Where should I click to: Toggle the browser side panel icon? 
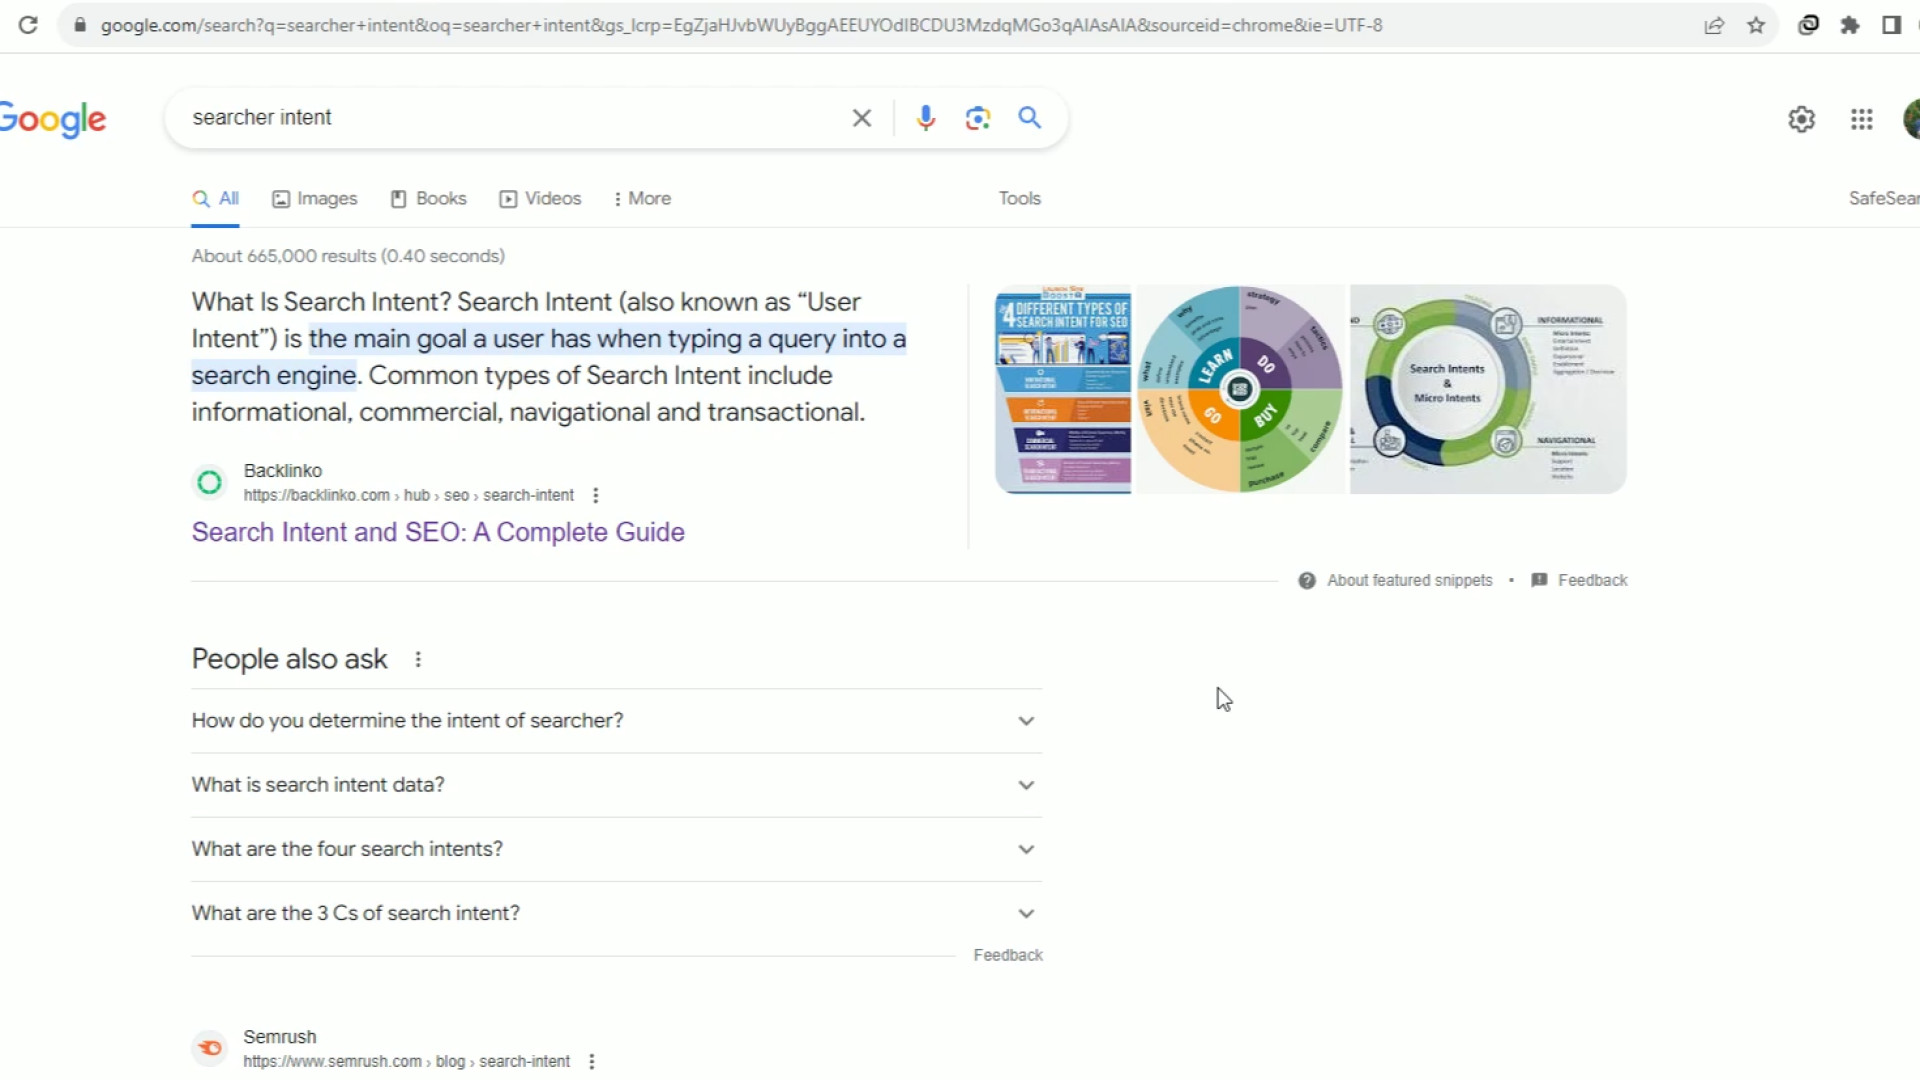(1891, 25)
